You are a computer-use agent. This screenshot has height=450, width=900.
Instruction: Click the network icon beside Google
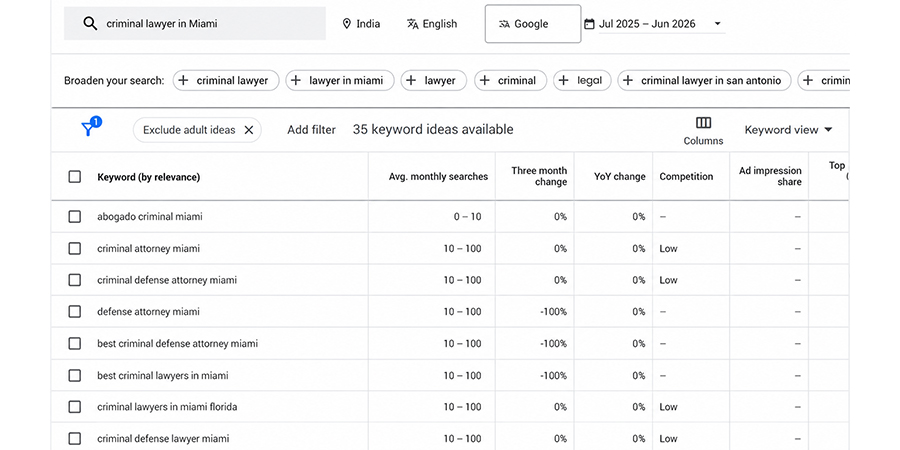[505, 24]
